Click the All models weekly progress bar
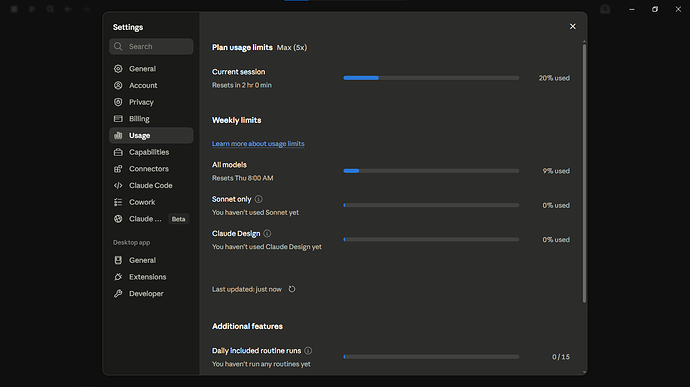The width and height of the screenshot is (690, 387). 431,171
